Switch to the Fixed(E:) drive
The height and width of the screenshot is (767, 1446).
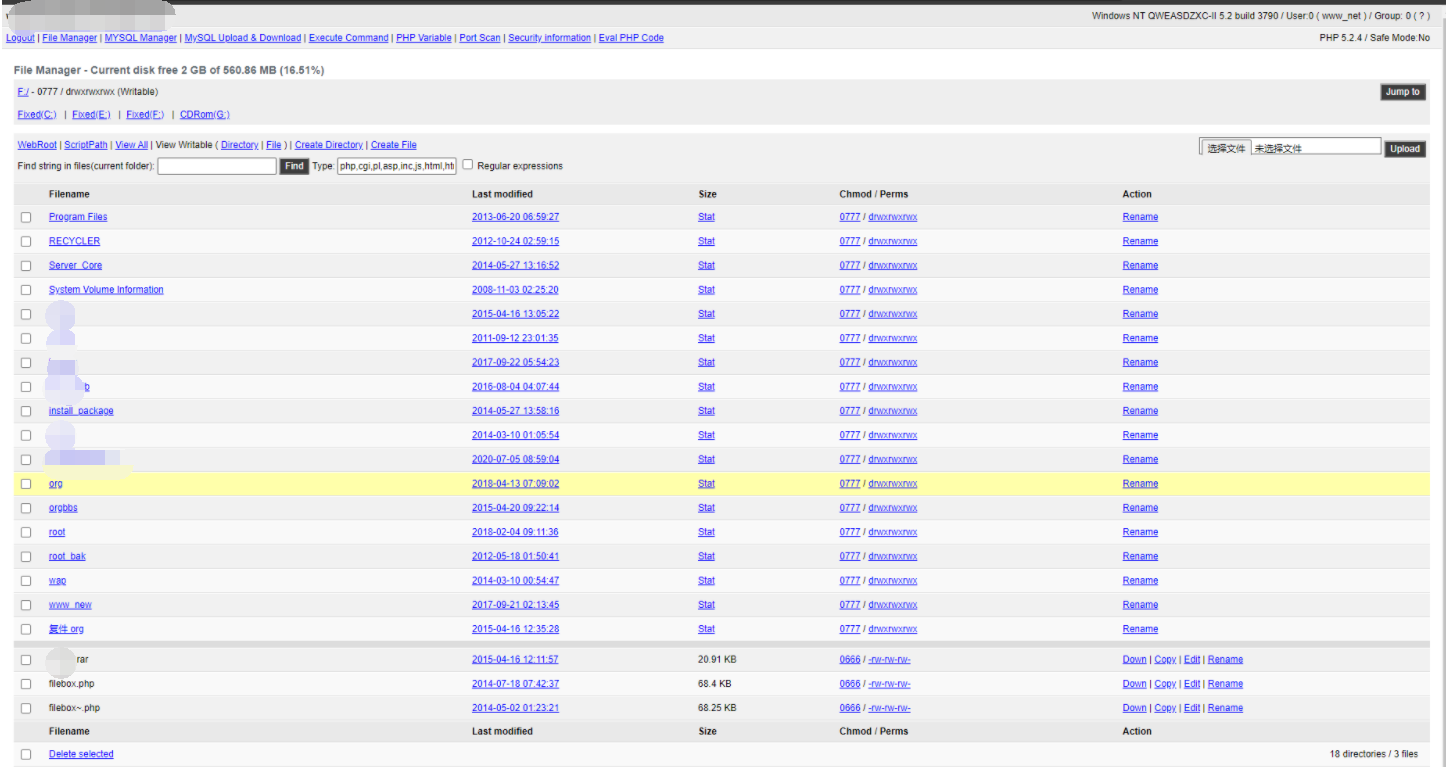coord(91,115)
